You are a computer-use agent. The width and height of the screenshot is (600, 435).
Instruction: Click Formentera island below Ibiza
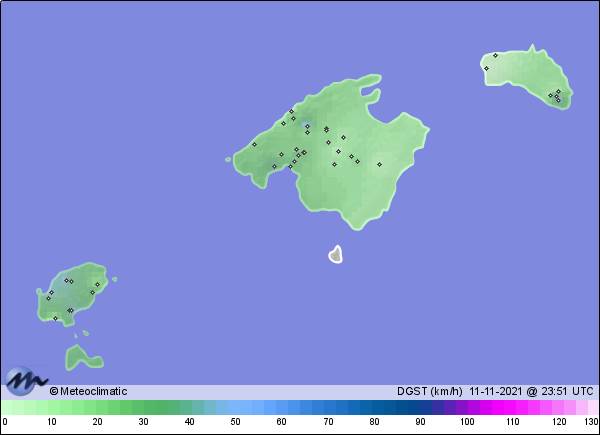tap(83, 358)
